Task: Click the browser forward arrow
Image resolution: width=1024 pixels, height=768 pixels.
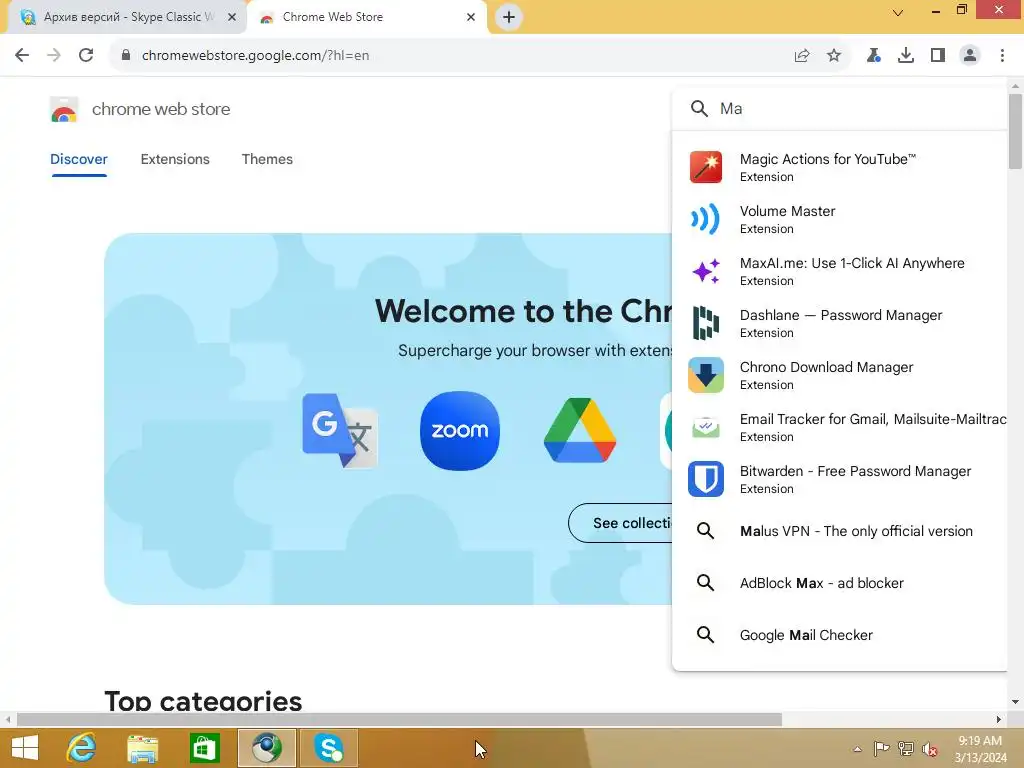Action: pos(54,55)
